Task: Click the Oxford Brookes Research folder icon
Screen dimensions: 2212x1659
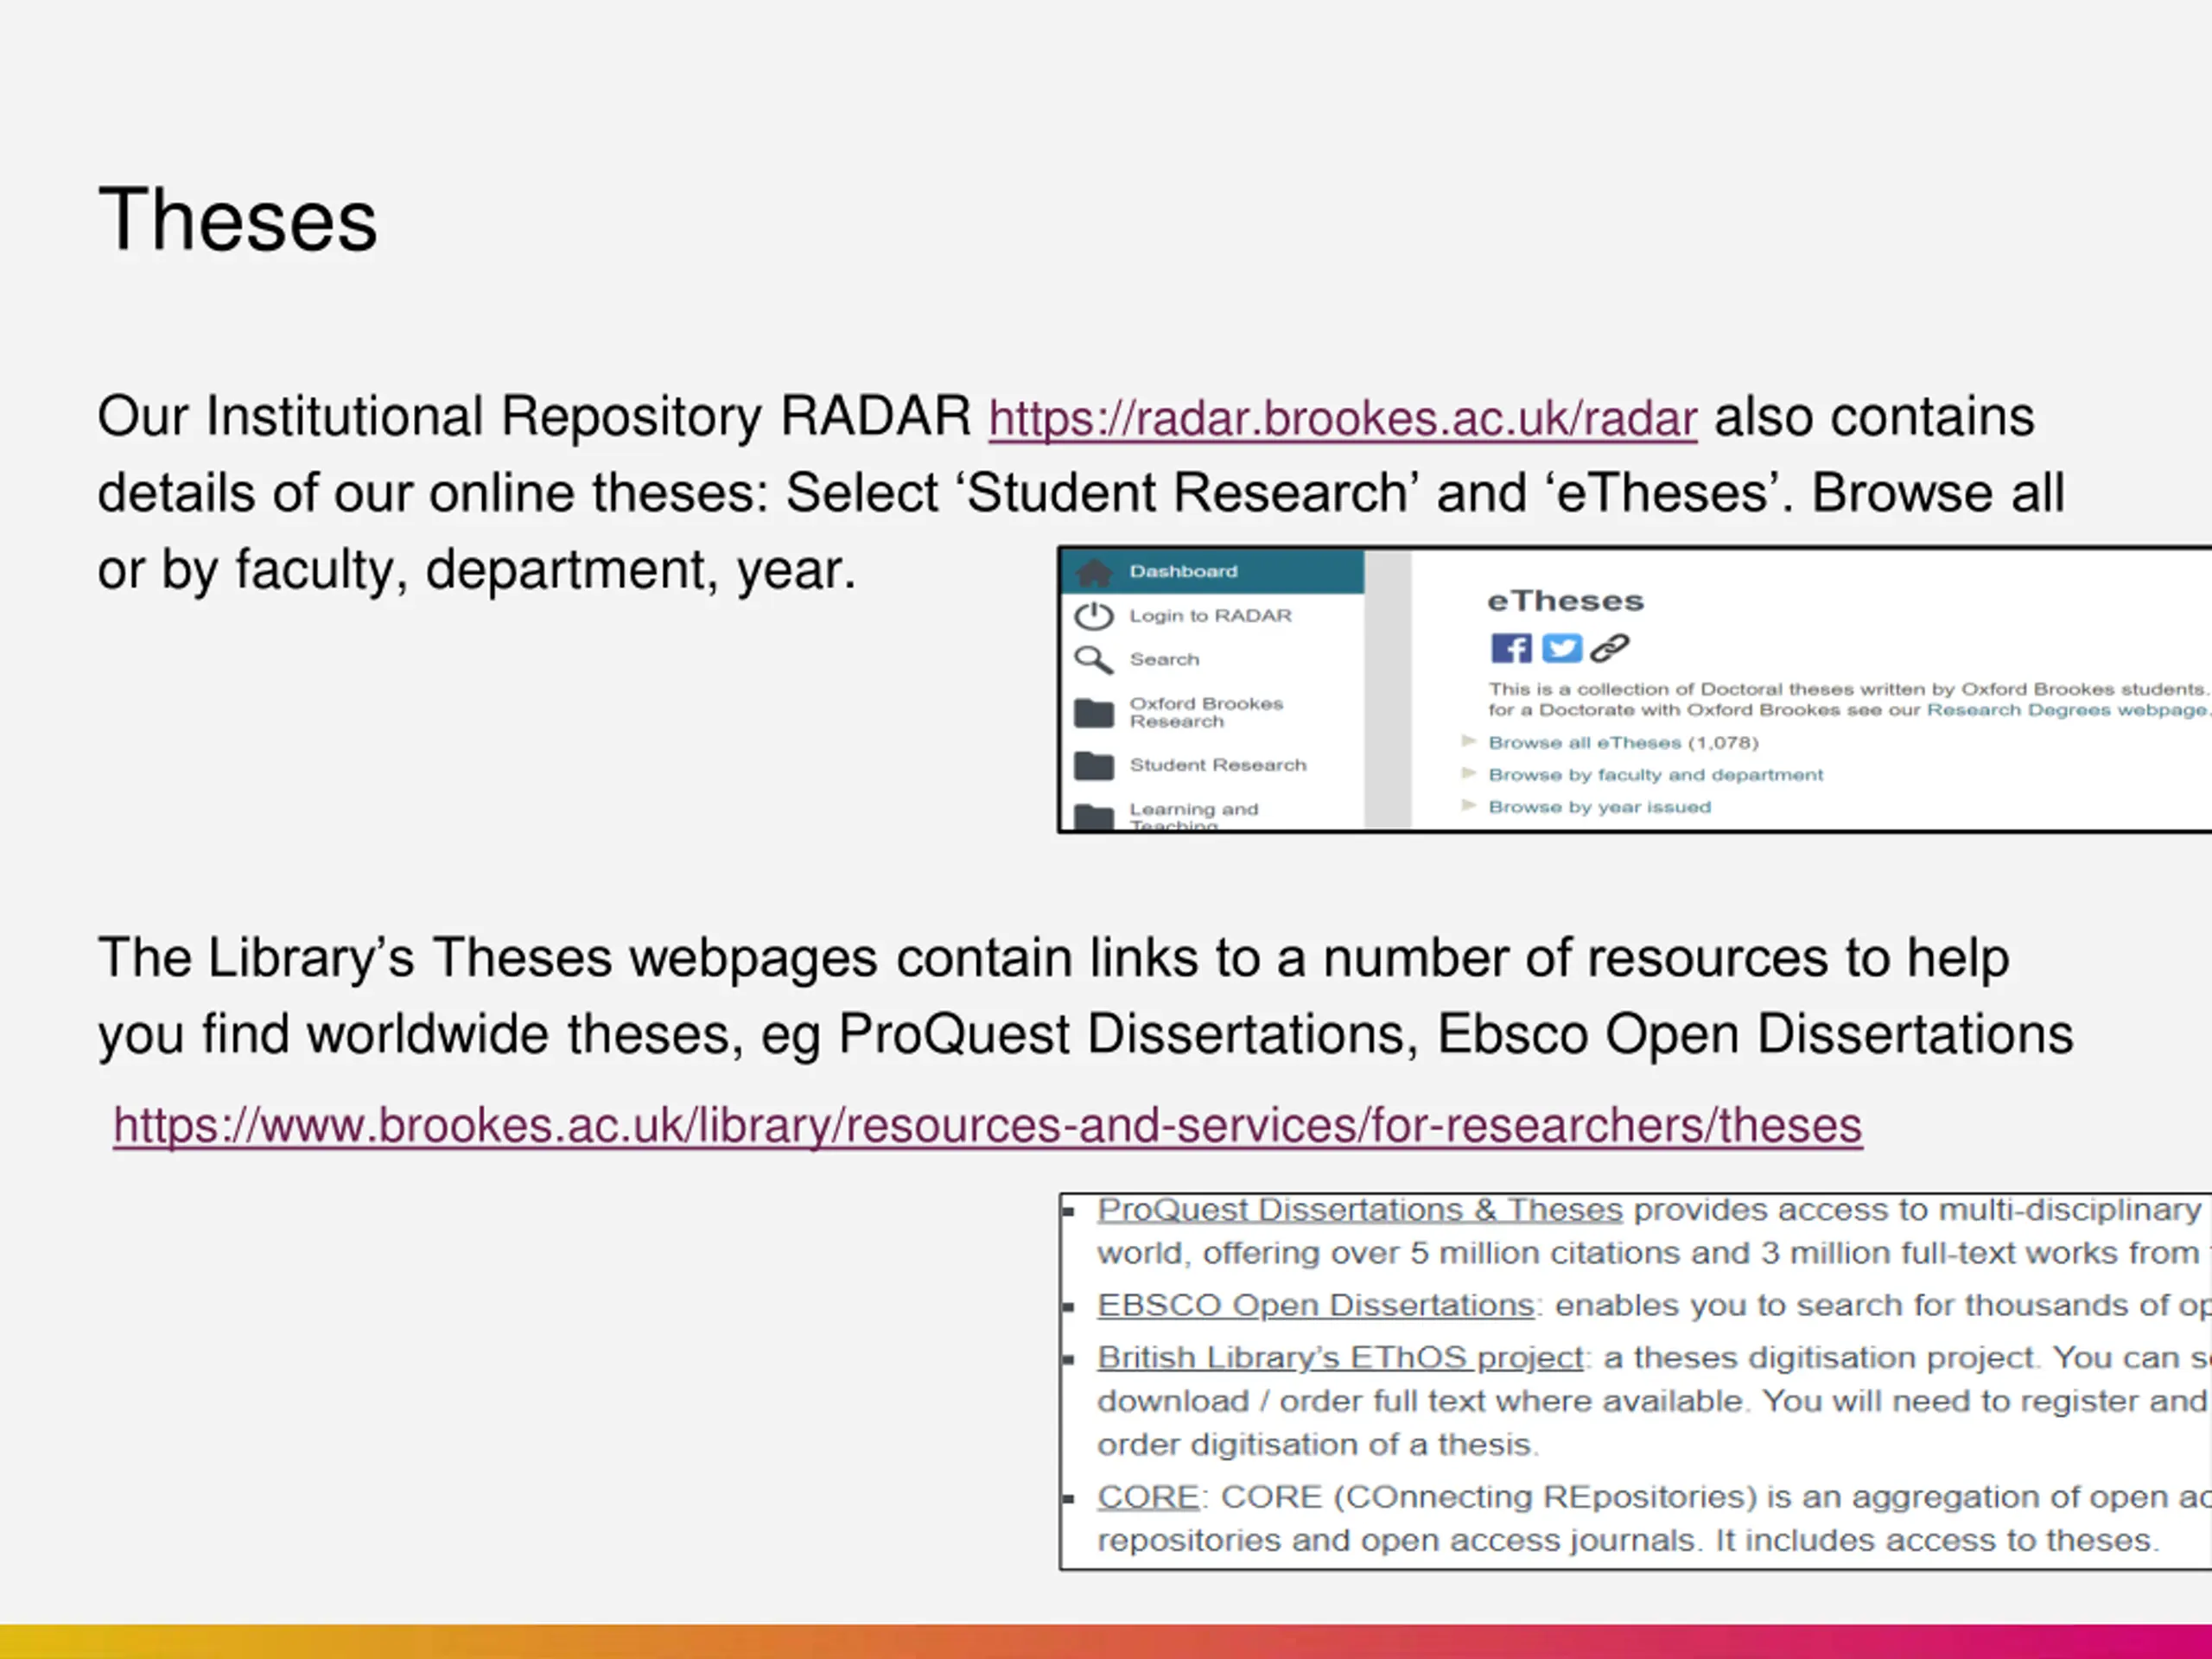Action: (1094, 713)
